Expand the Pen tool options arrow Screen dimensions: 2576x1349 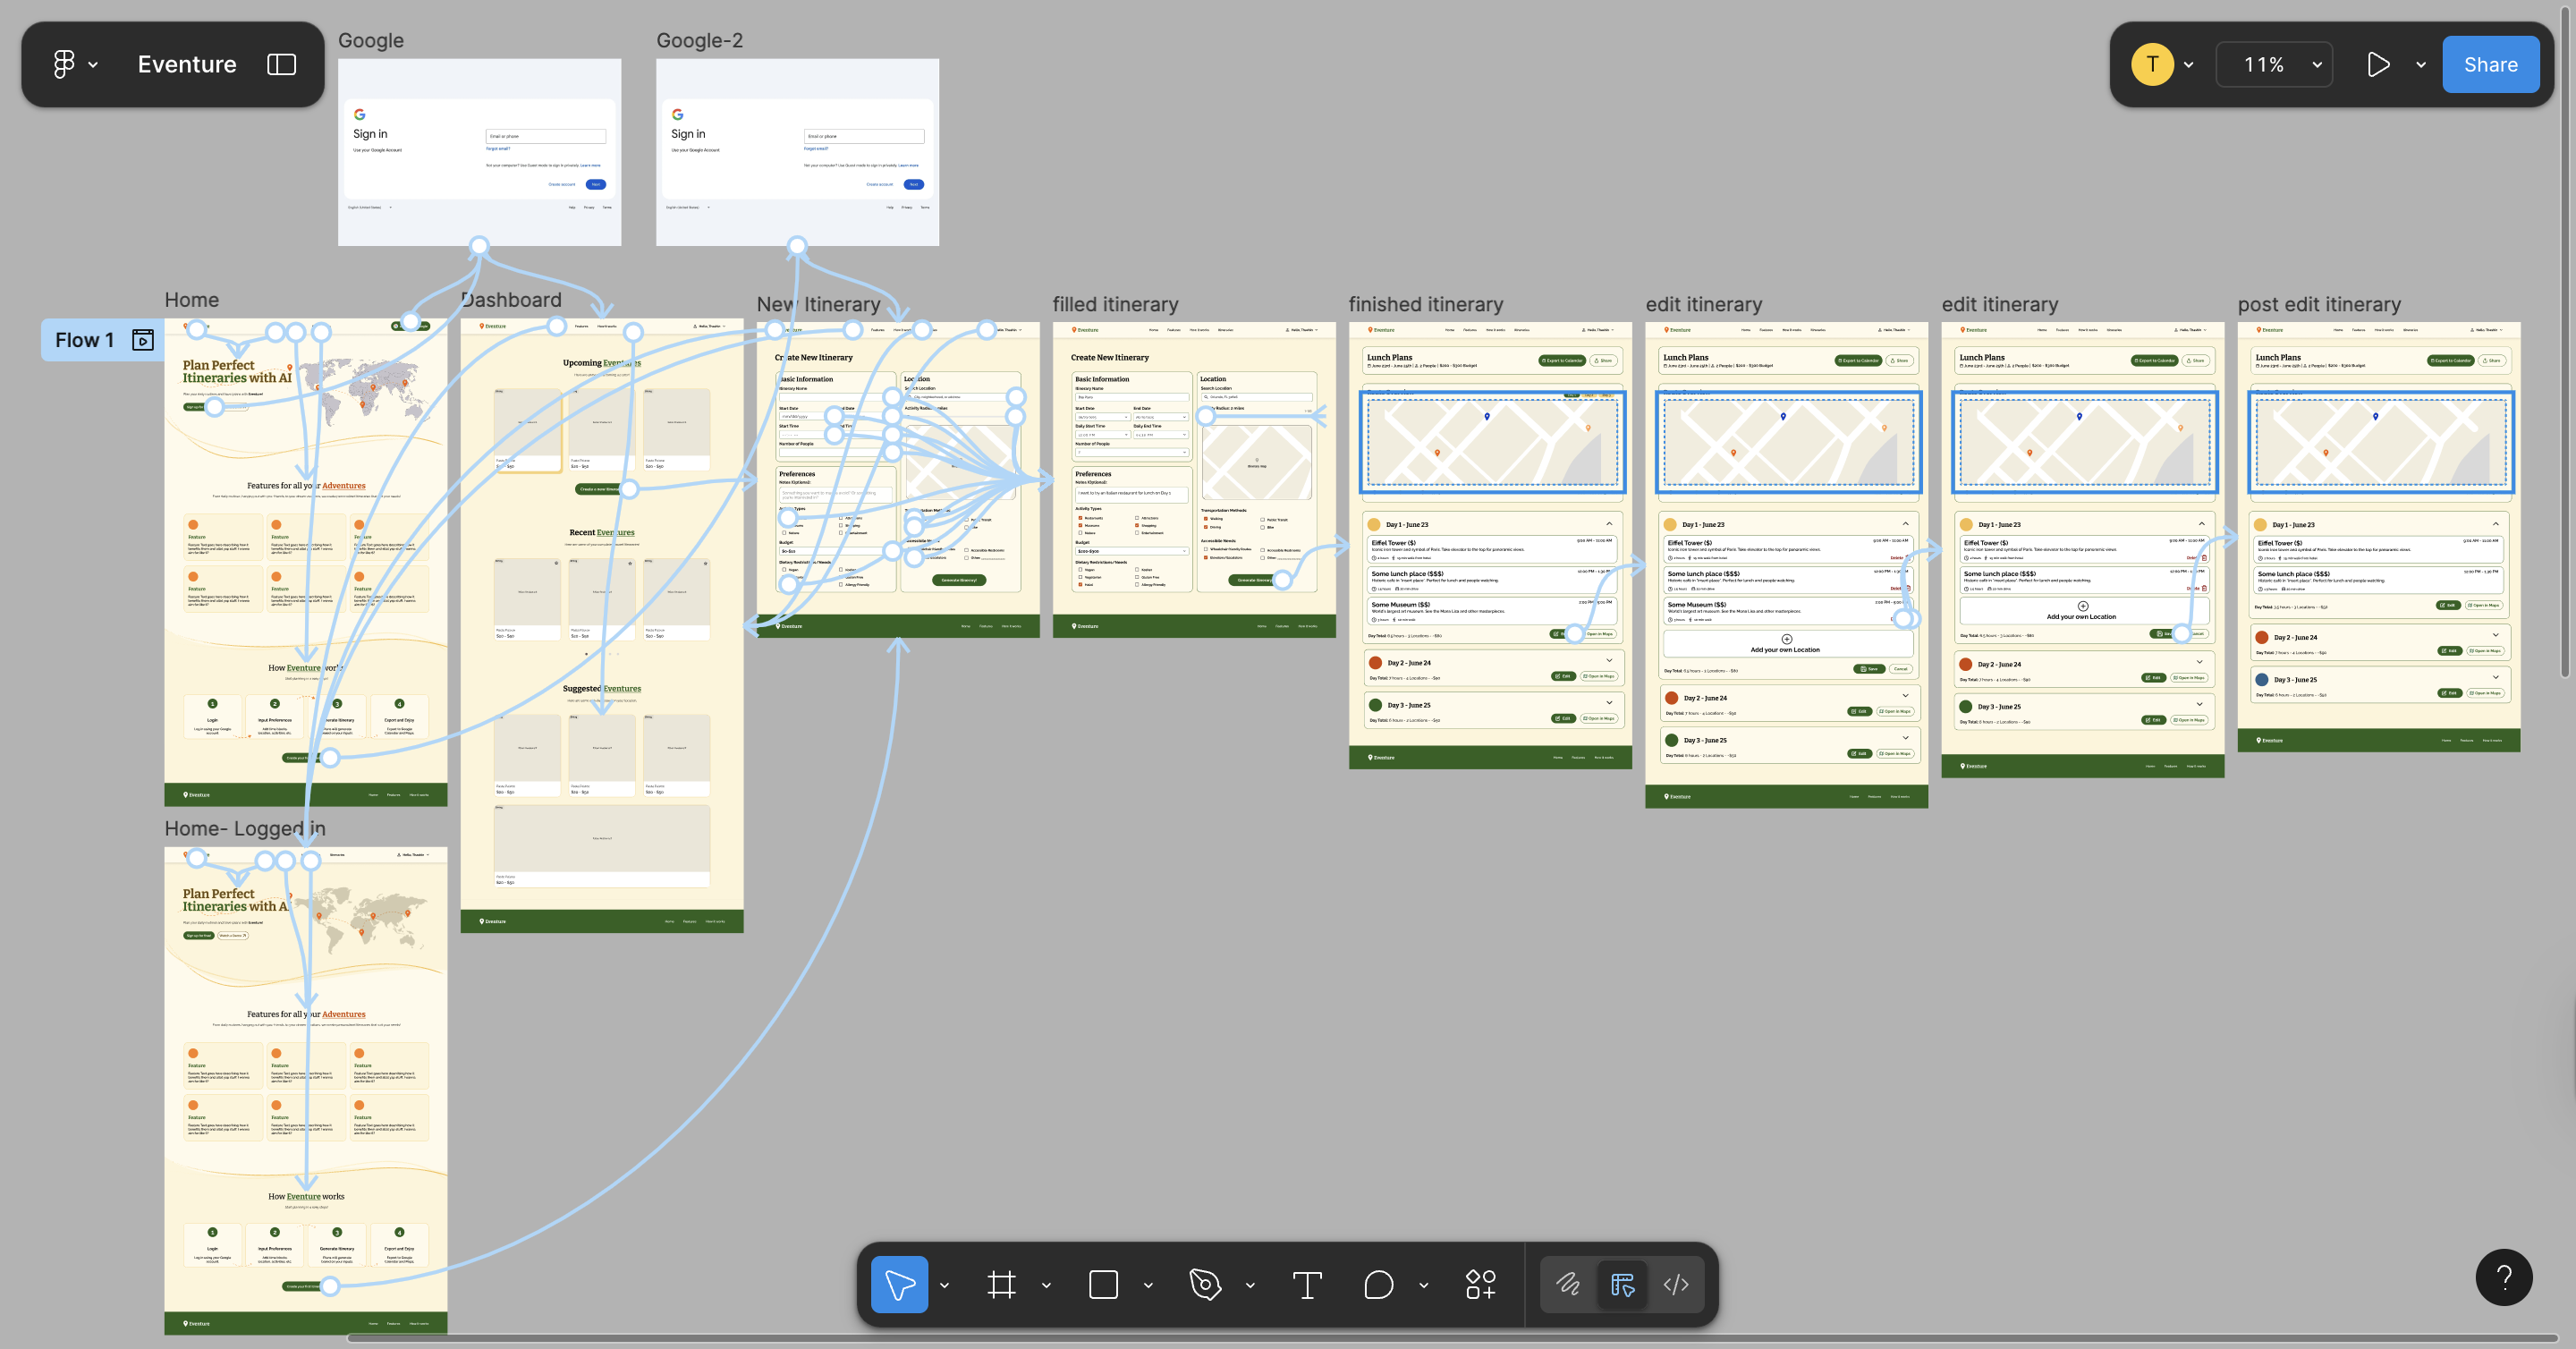(x=1250, y=1285)
